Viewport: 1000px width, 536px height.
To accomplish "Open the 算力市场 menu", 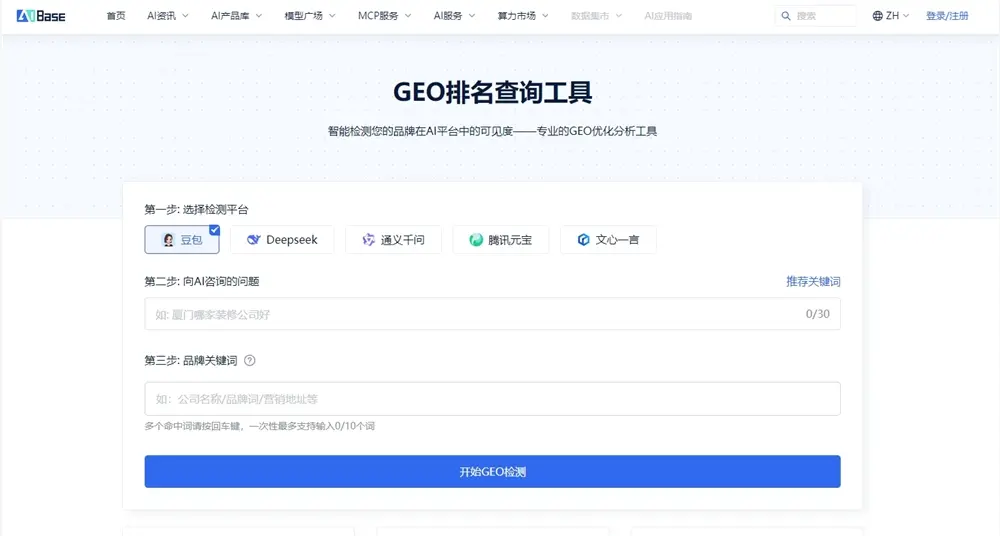I will [x=523, y=16].
